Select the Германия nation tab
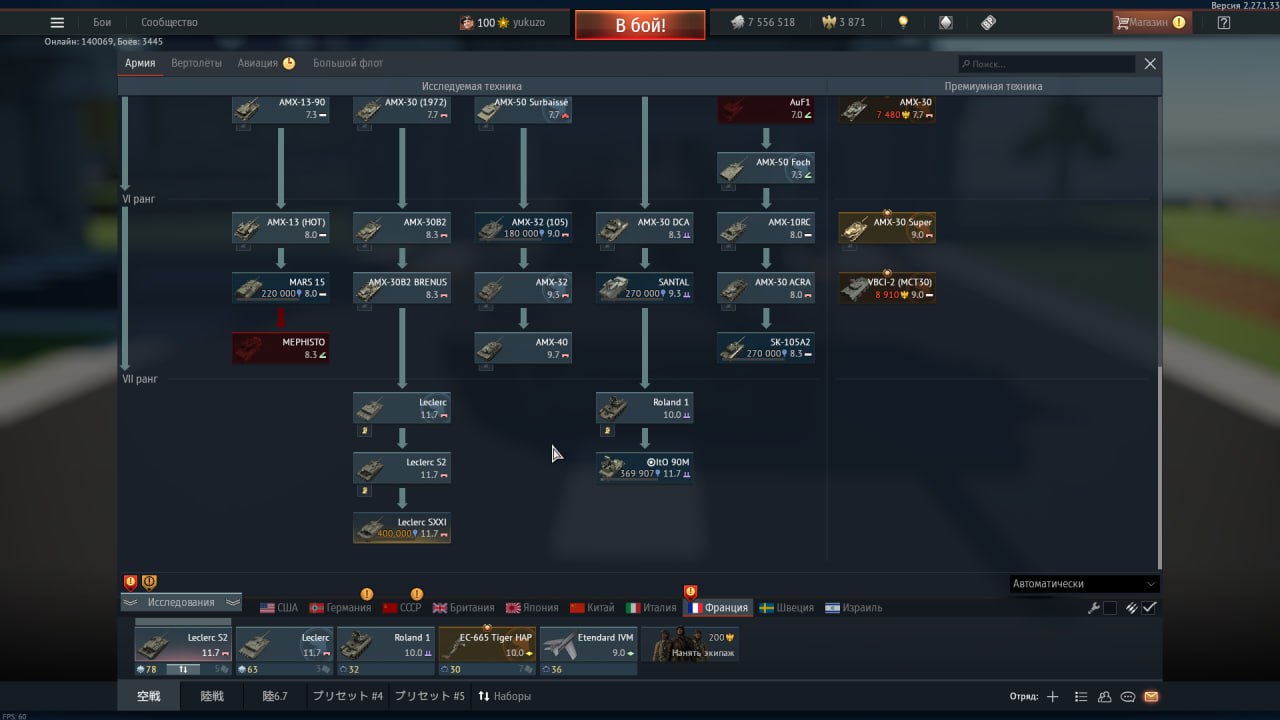The height and width of the screenshot is (720, 1280). click(340, 608)
